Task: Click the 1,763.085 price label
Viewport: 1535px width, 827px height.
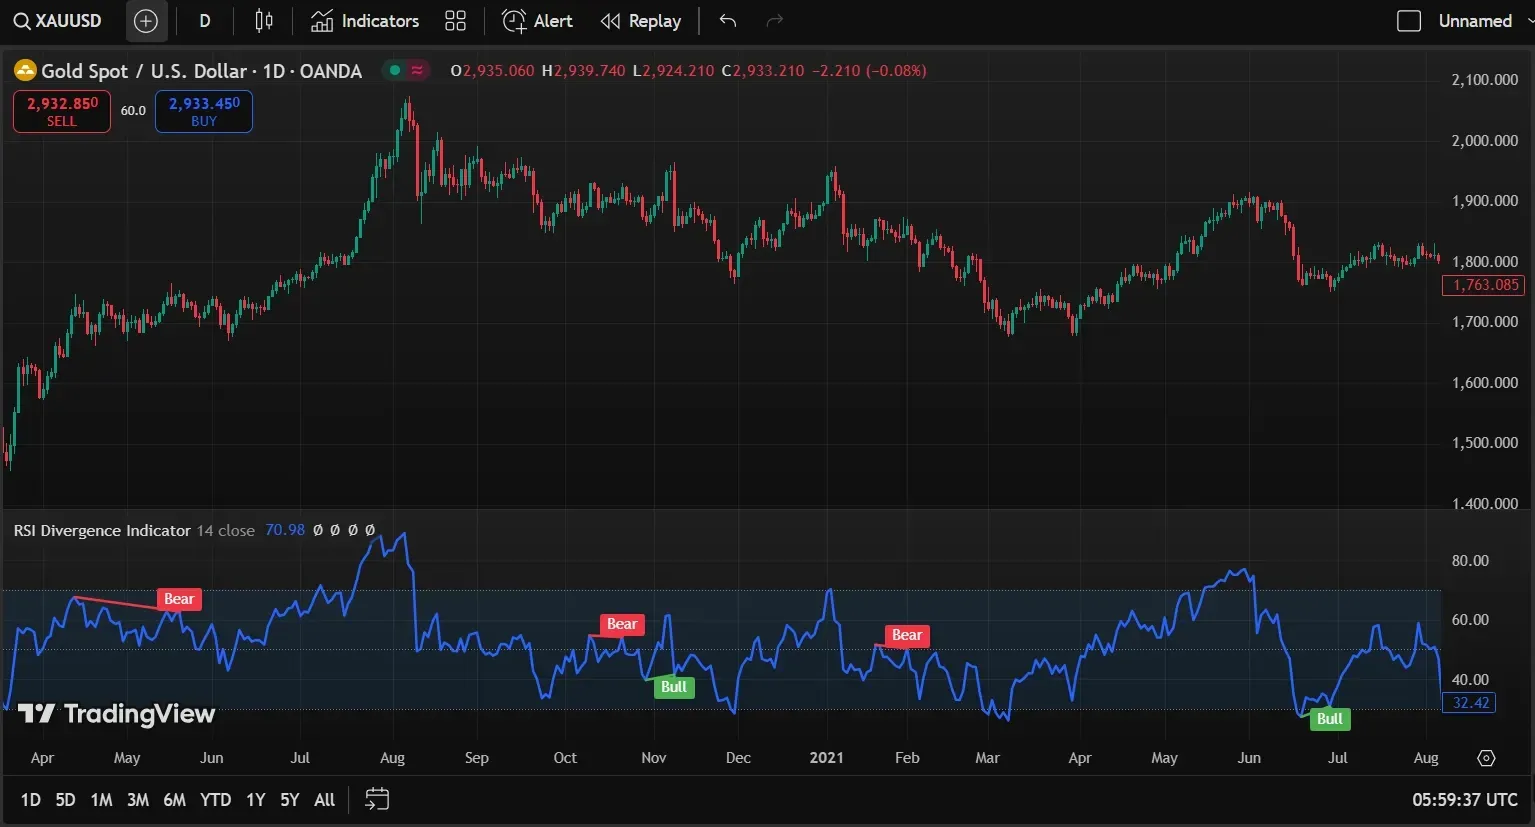Action: coord(1485,285)
